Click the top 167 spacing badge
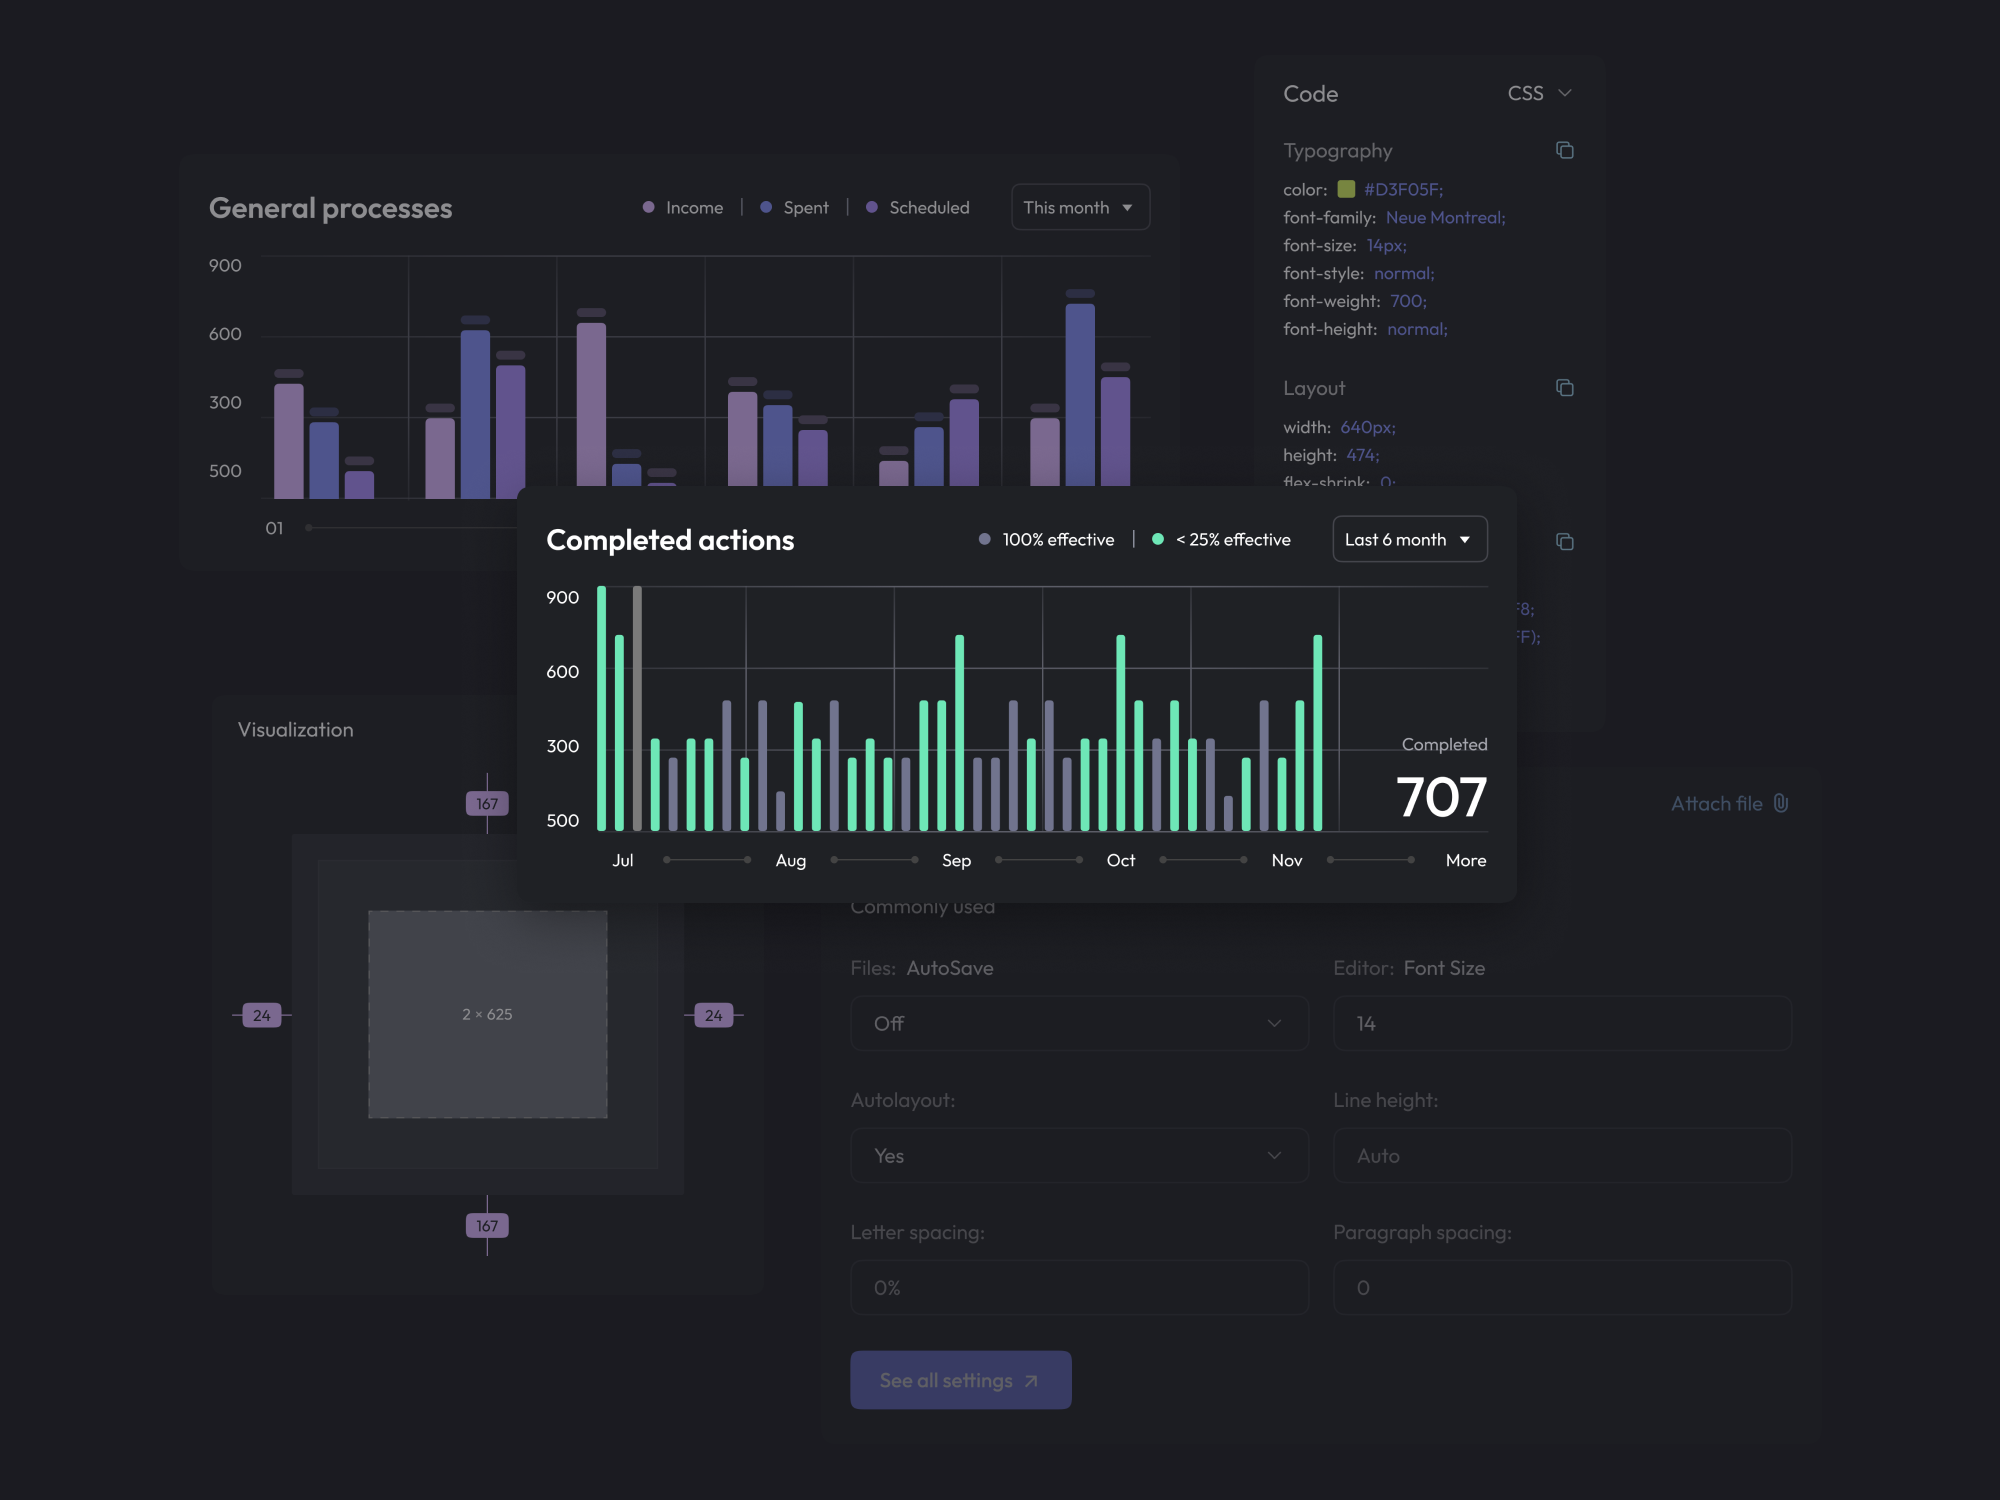 [x=487, y=804]
